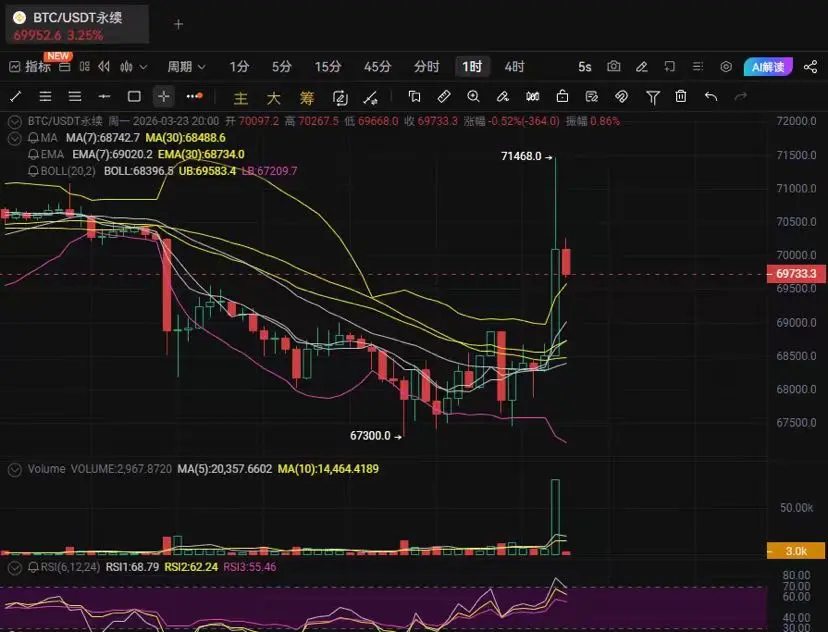Select the ruler measure tool
This screenshot has width=828, height=632.
point(444,96)
